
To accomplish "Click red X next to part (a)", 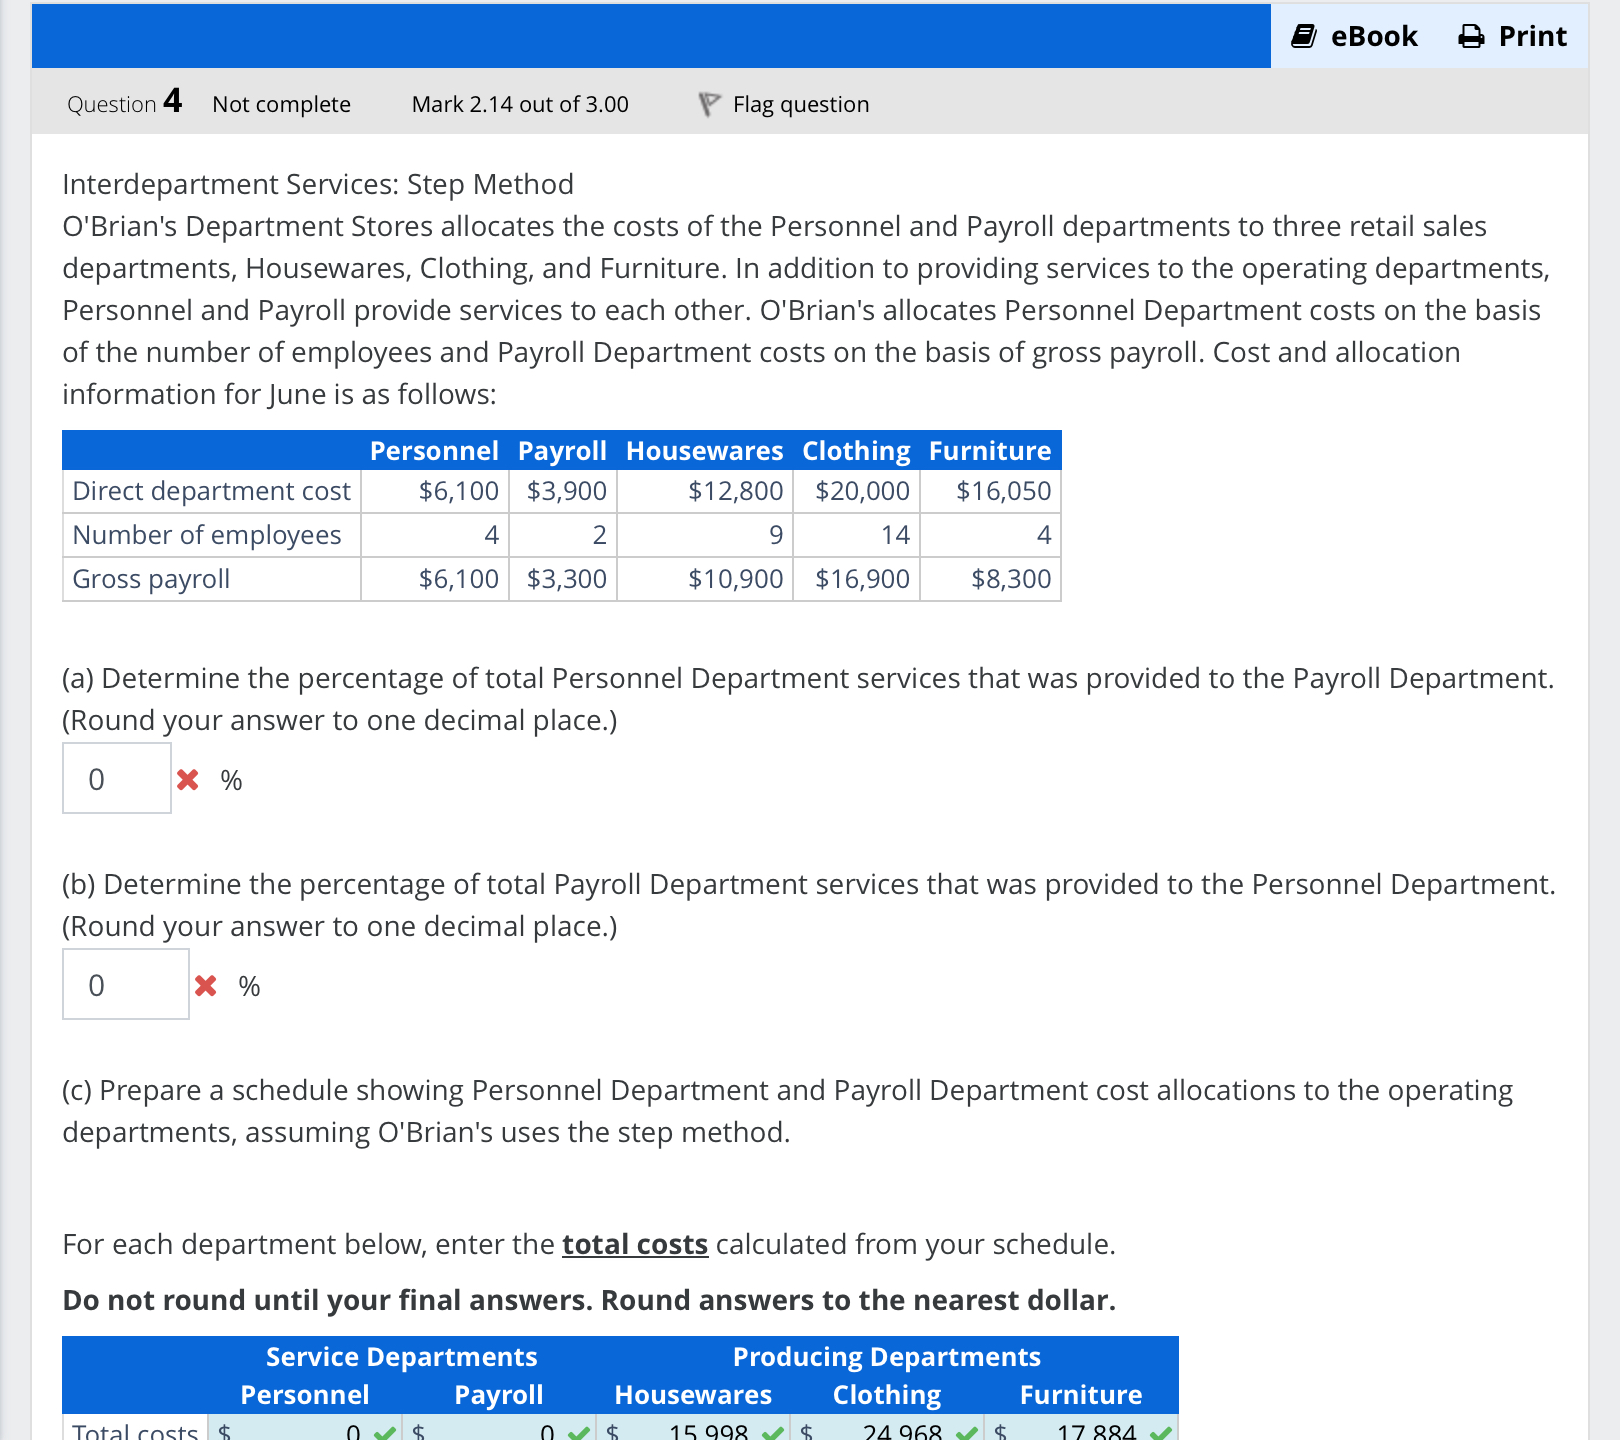I will (187, 779).
